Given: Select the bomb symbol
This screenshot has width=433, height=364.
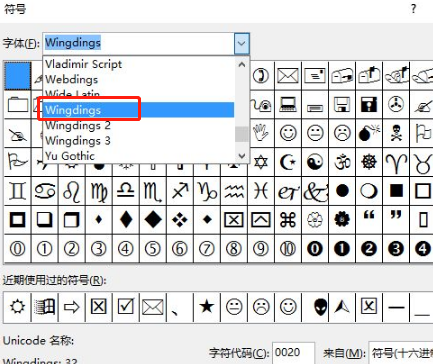Looking at the screenshot, I should pyautogui.click(x=369, y=133).
